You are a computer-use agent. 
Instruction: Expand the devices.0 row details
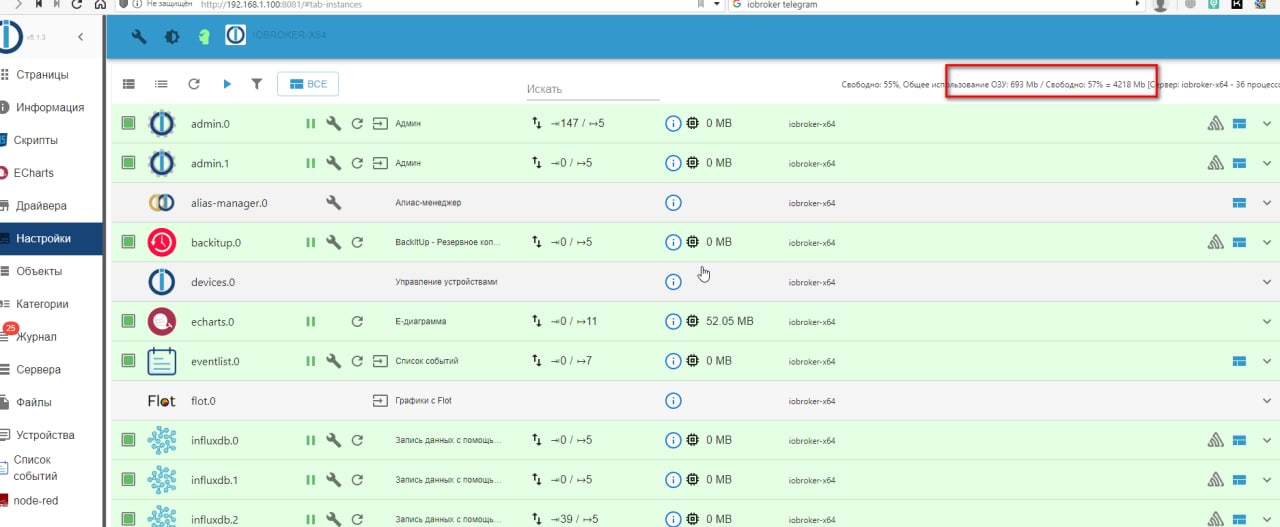1267,282
